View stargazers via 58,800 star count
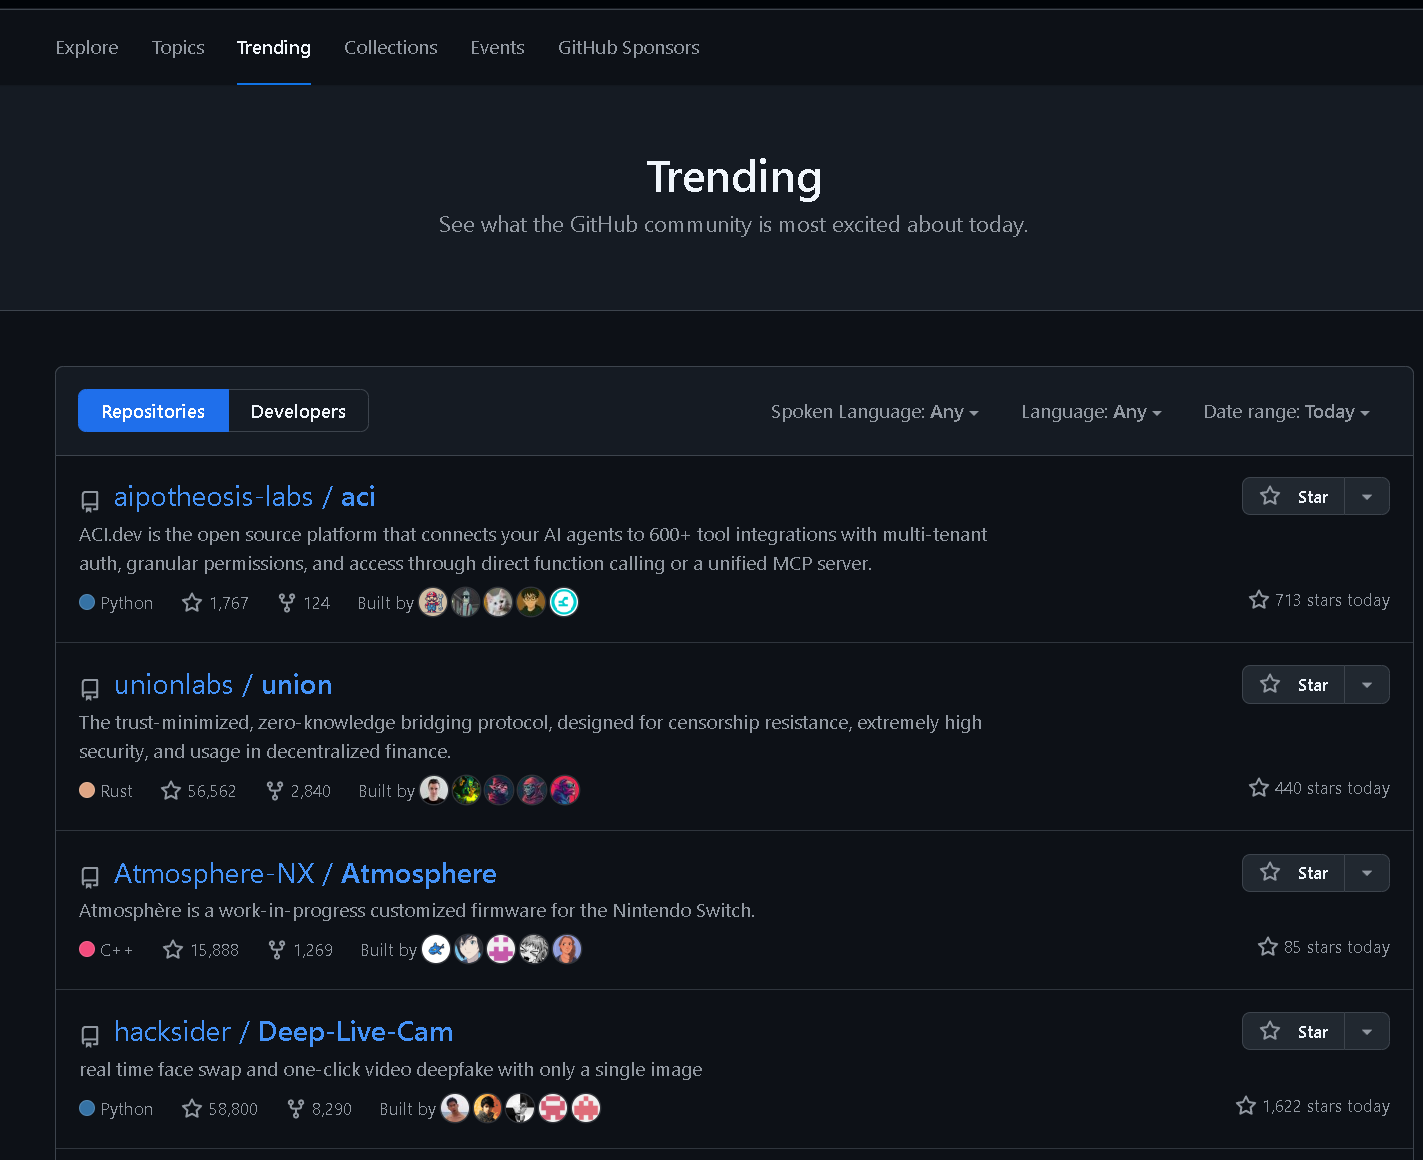The image size is (1423, 1160). tap(220, 1109)
